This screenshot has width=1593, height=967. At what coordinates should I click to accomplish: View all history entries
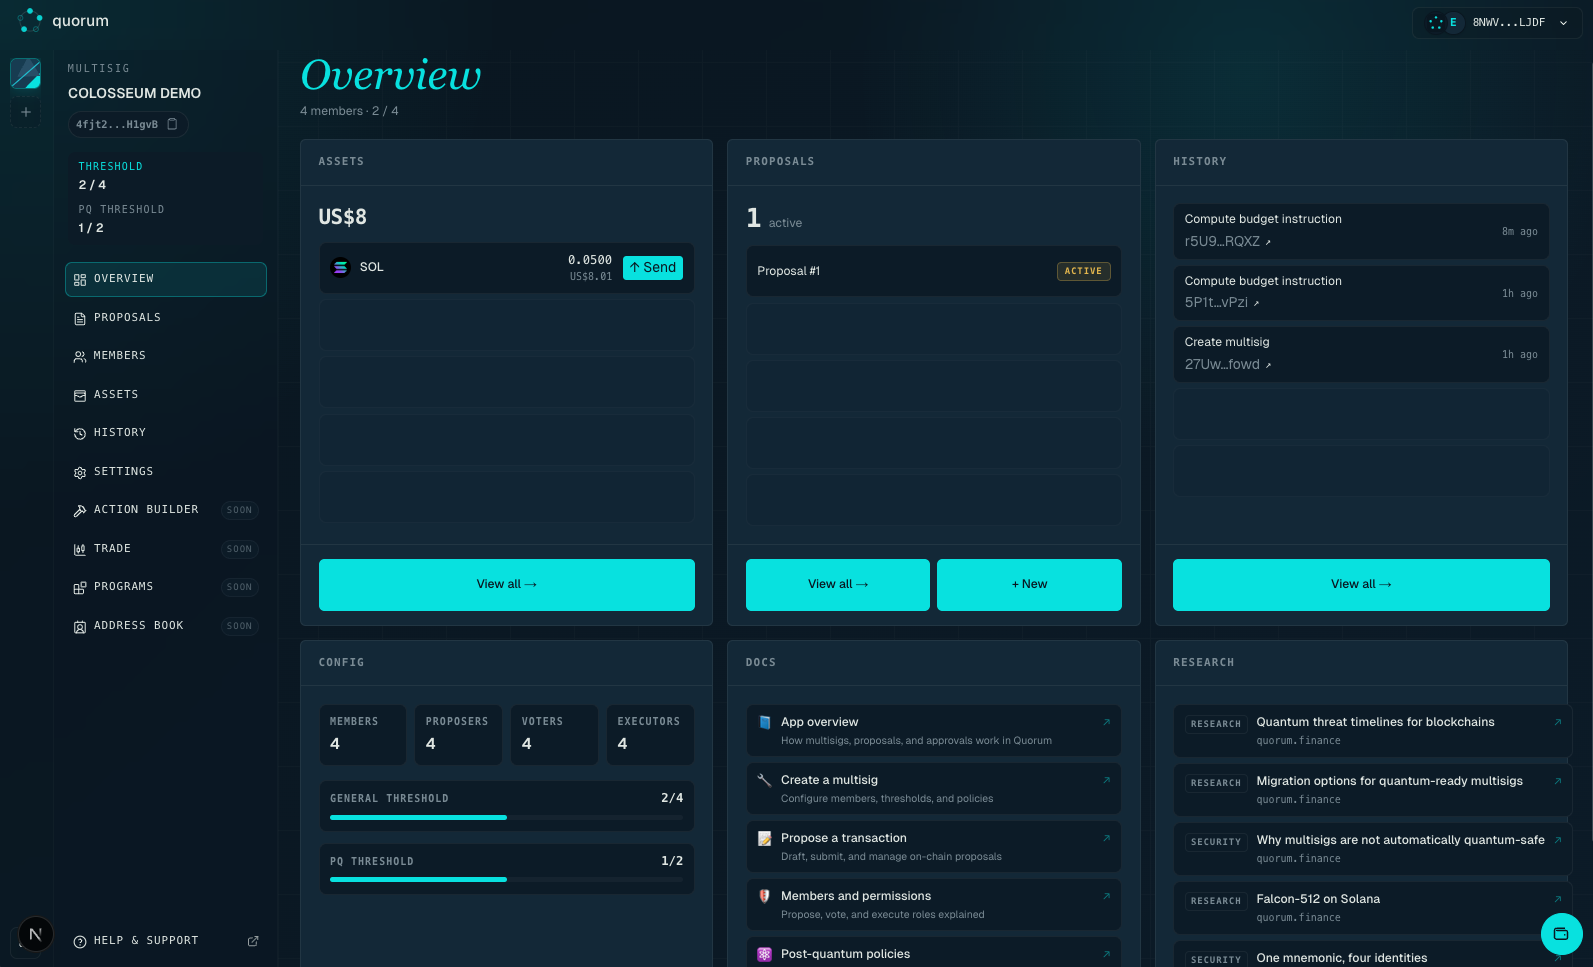1361,585
